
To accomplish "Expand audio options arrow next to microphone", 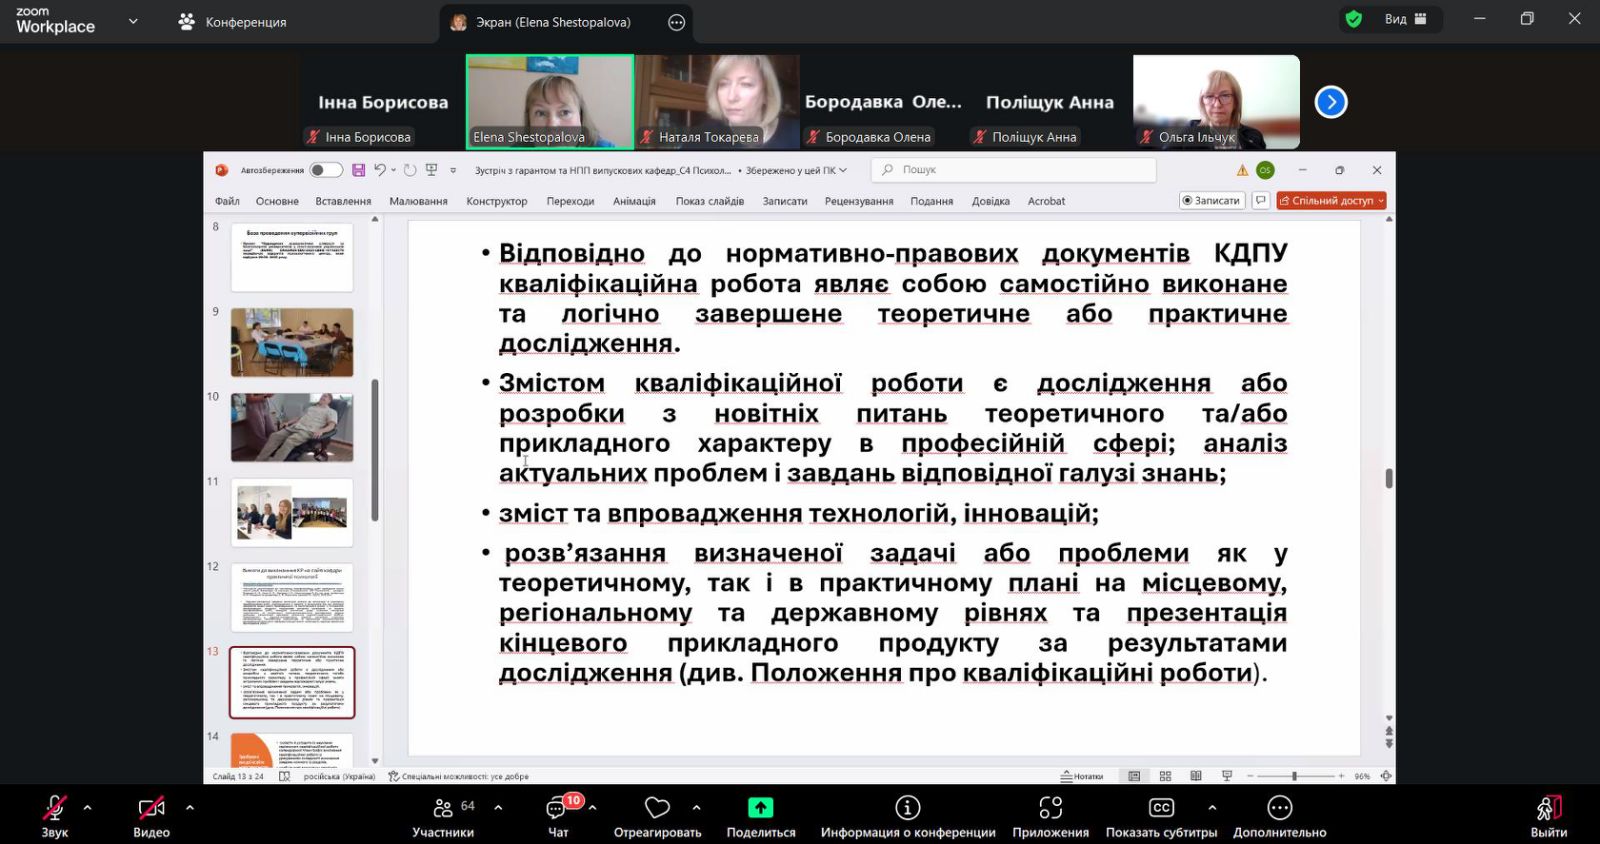I will [88, 807].
